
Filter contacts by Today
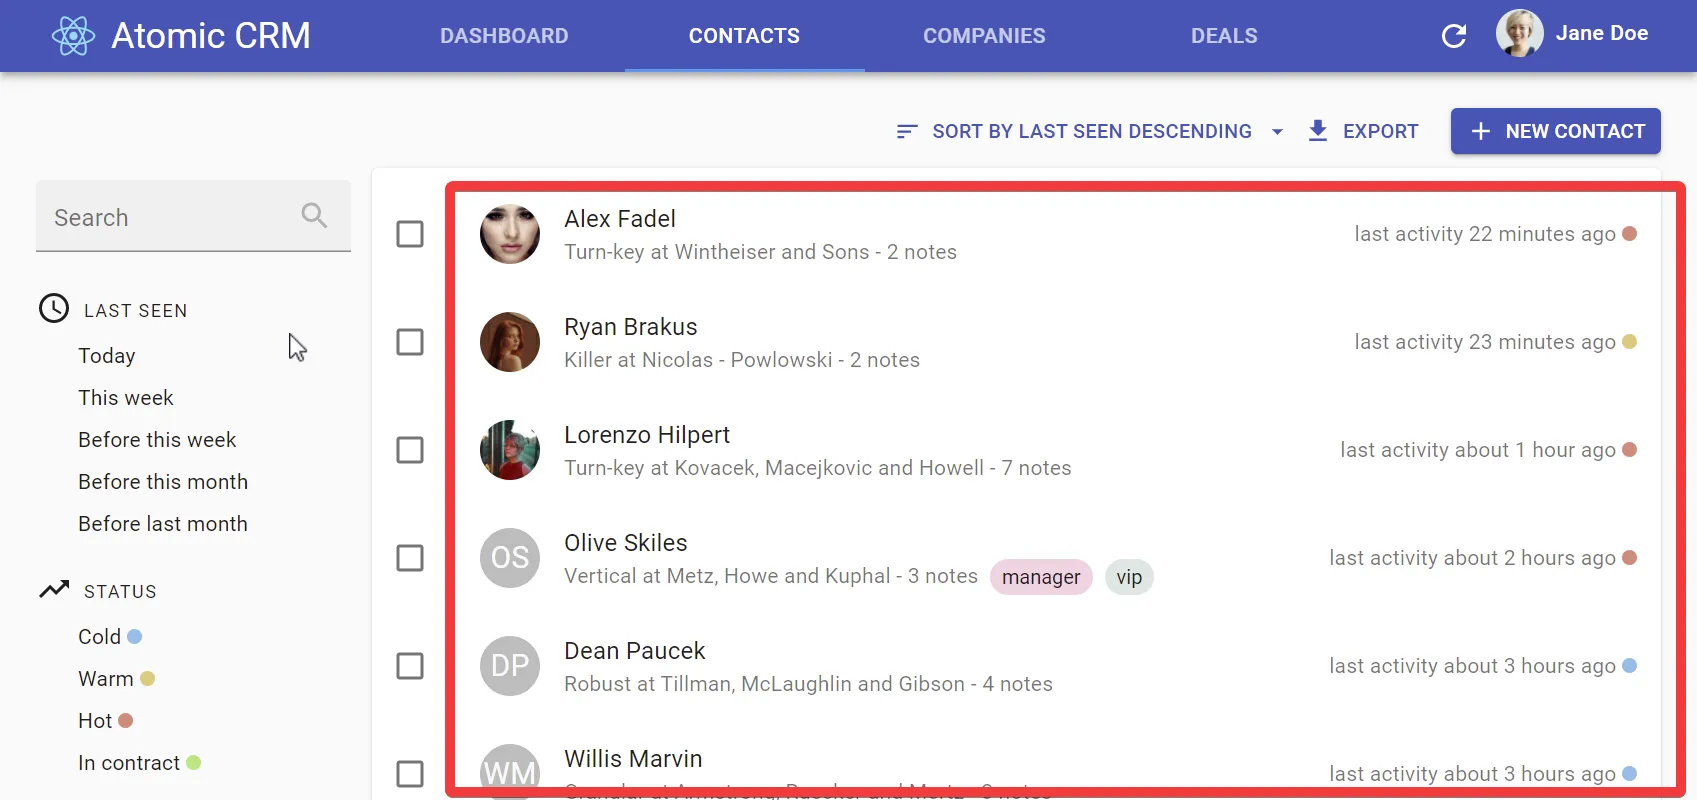click(x=106, y=356)
